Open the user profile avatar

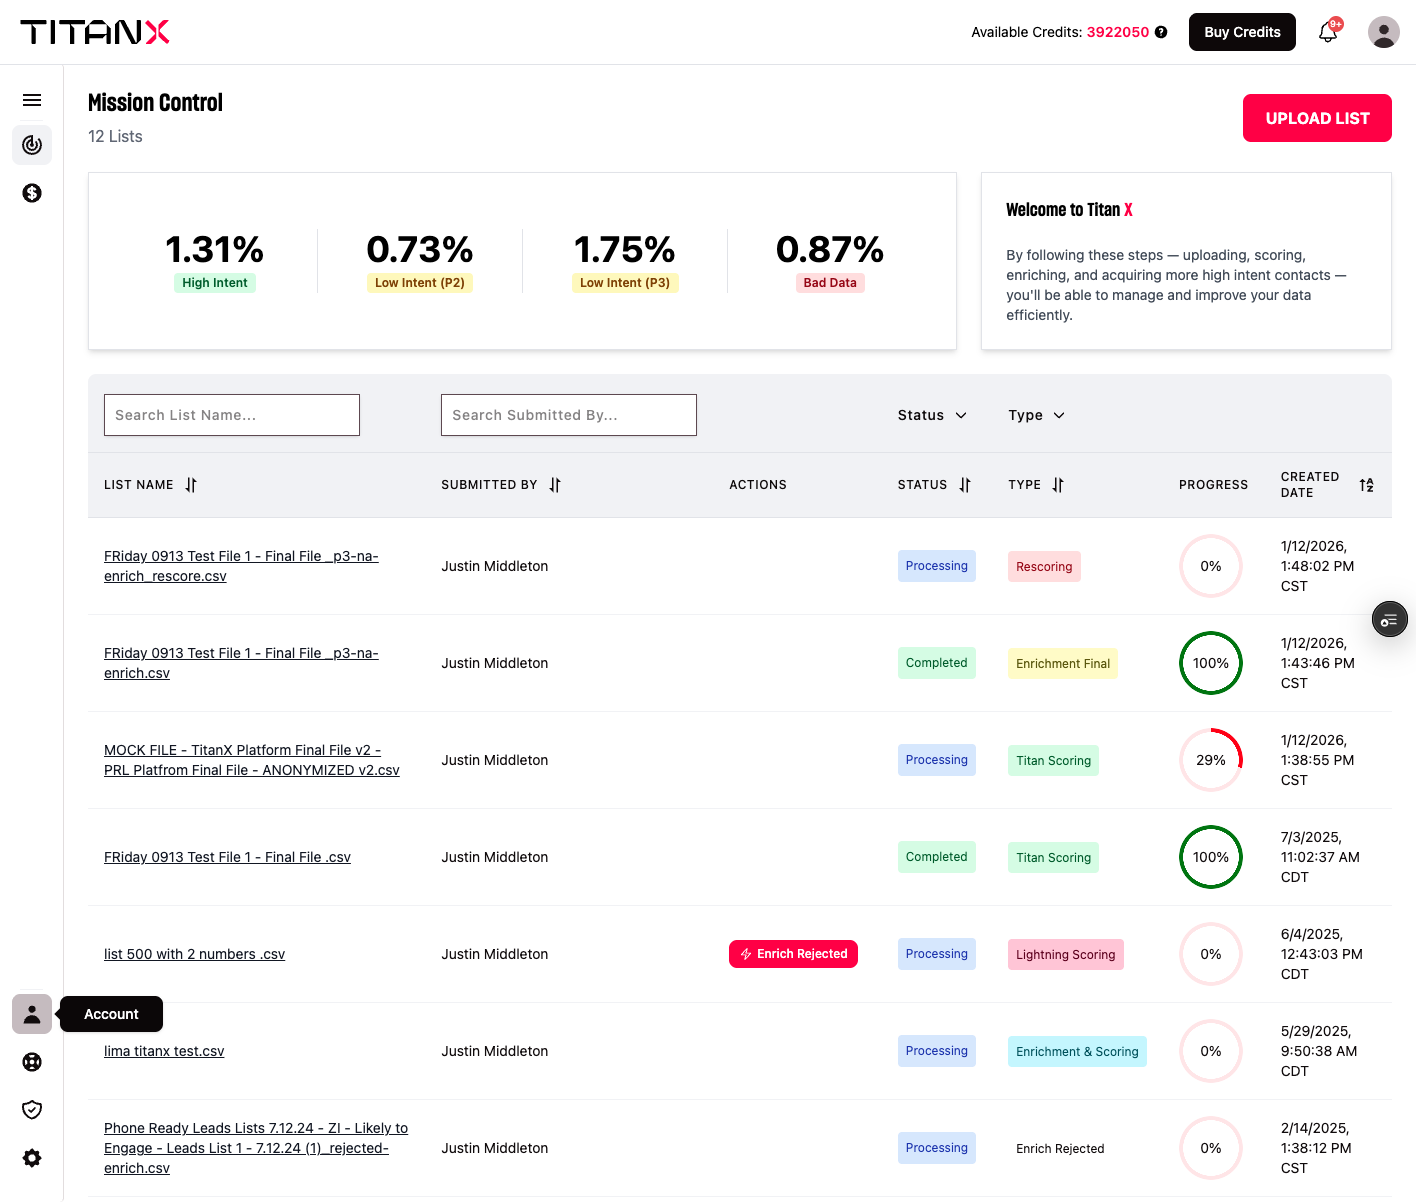pyautogui.click(x=1384, y=32)
